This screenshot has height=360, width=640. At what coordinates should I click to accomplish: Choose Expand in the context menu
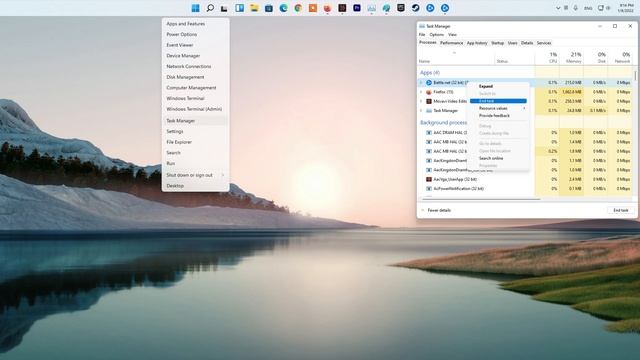[x=486, y=86]
